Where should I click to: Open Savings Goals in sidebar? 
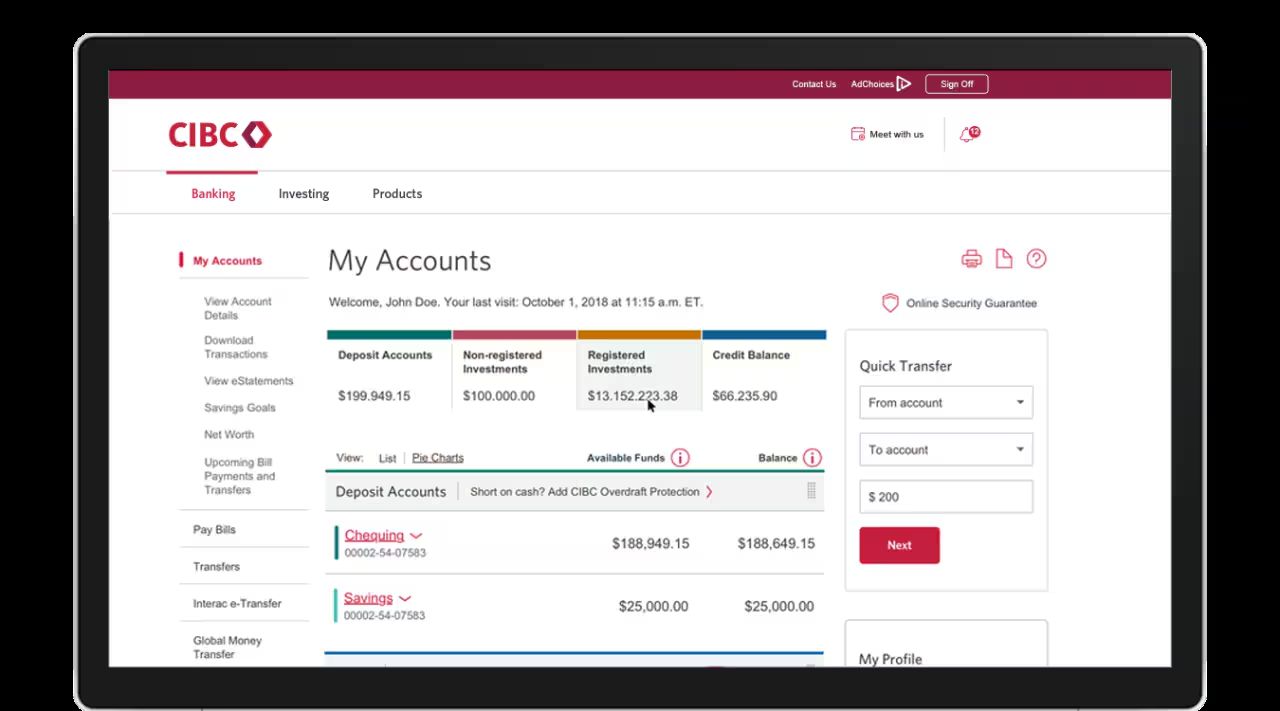(x=240, y=408)
